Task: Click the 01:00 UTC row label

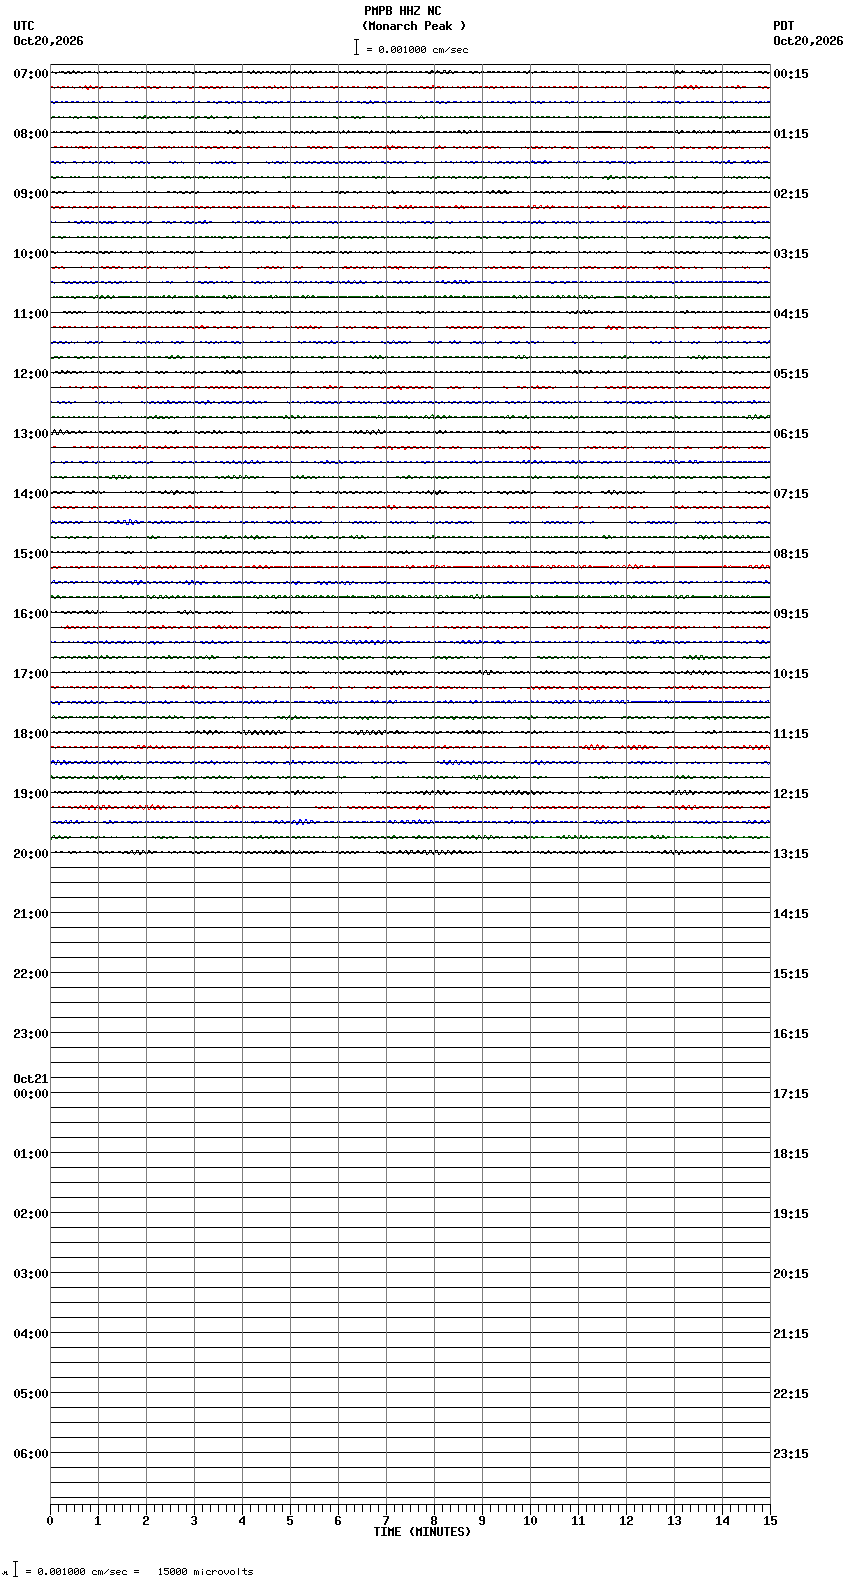Action: coord(31,1154)
